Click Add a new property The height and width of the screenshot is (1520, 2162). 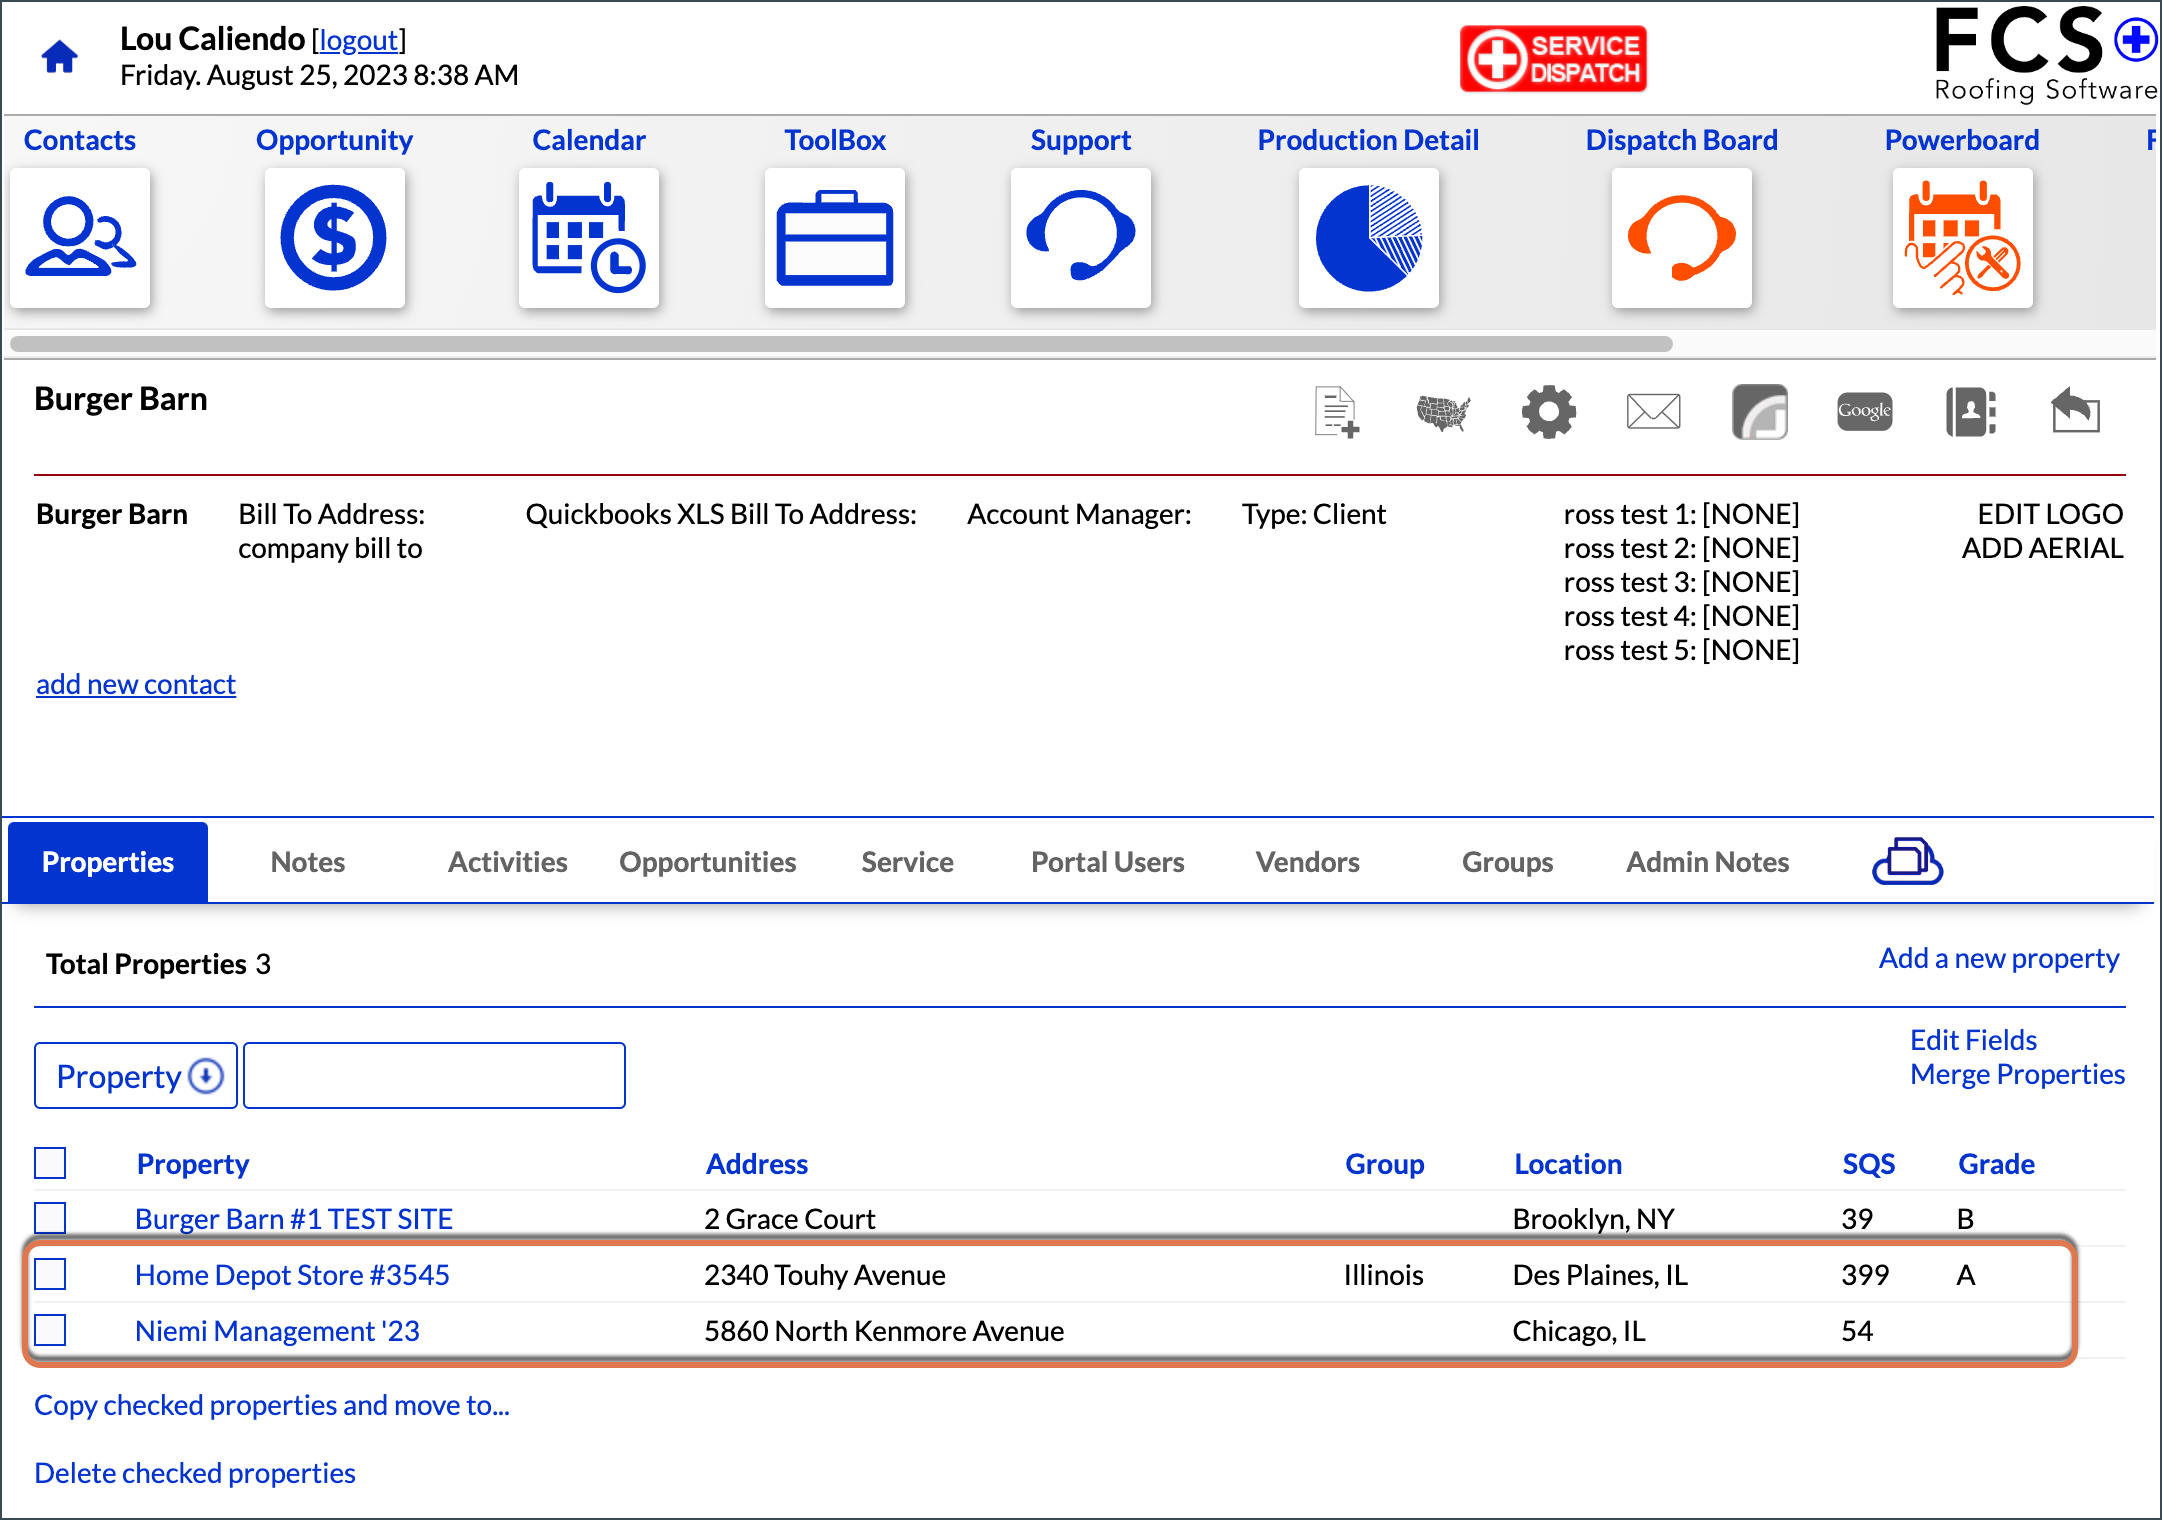click(x=1999, y=958)
